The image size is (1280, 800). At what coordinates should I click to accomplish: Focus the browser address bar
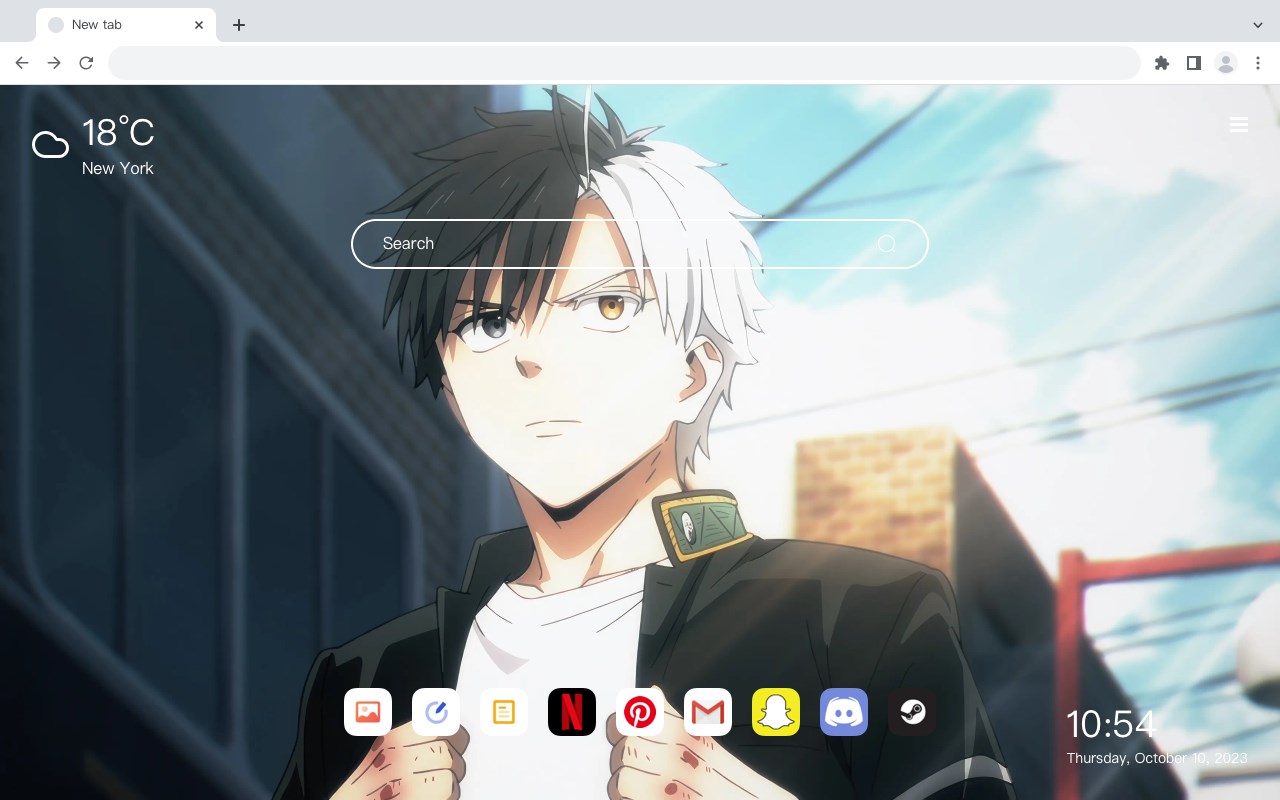[624, 63]
